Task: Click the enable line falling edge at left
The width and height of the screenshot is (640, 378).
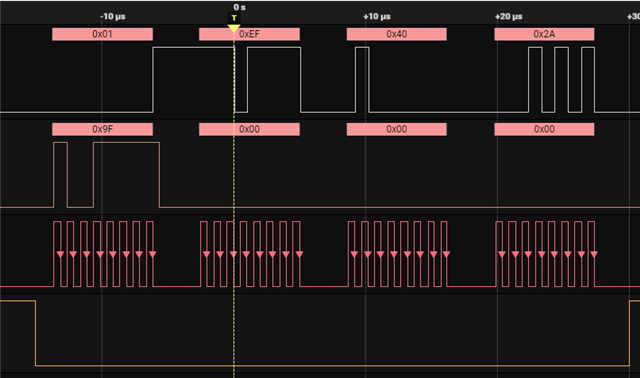Action: pyautogui.click(x=36, y=333)
